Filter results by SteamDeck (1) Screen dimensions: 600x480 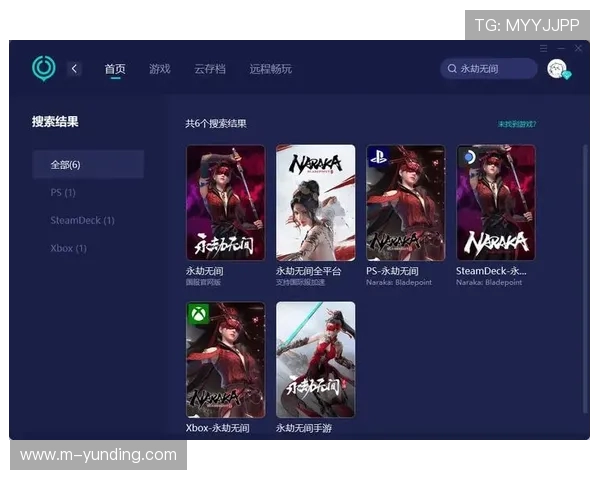(x=82, y=220)
